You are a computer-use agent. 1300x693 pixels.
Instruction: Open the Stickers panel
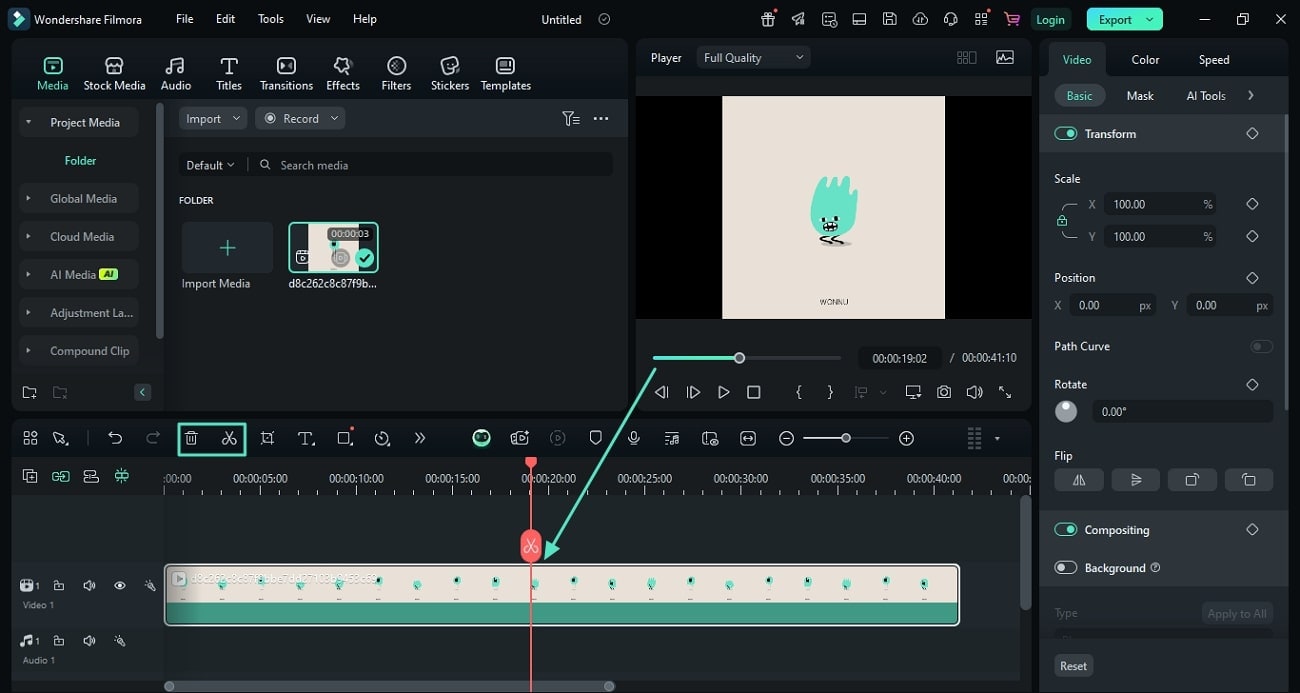pos(450,74)
